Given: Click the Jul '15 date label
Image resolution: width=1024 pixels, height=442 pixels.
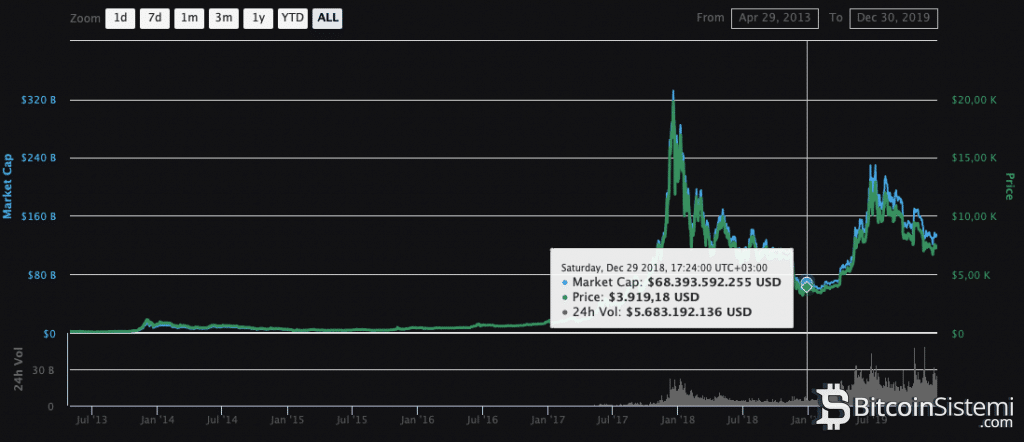Looking at the screenshot, I should point(352,421).
